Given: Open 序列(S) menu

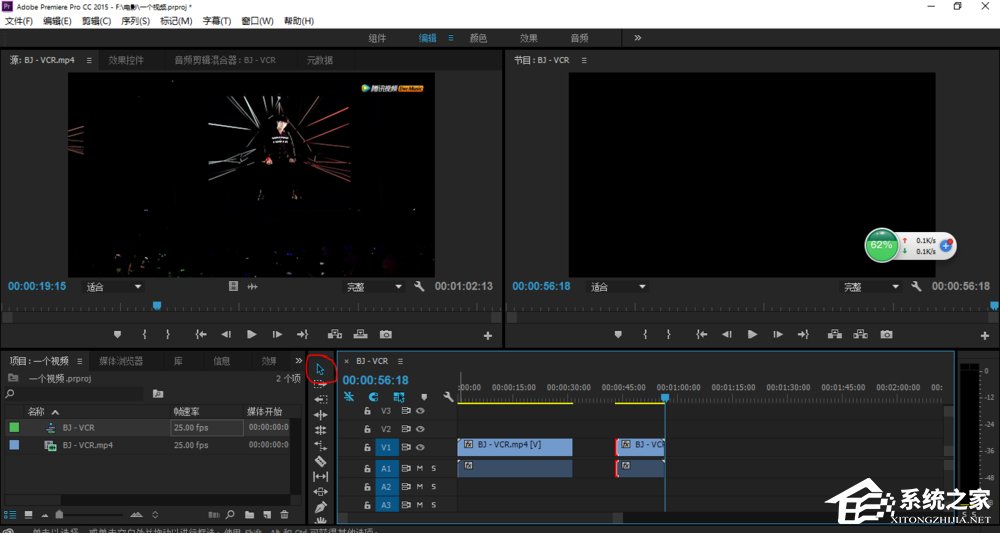Looking at the screenshot, I should click(x=135, y=20).
